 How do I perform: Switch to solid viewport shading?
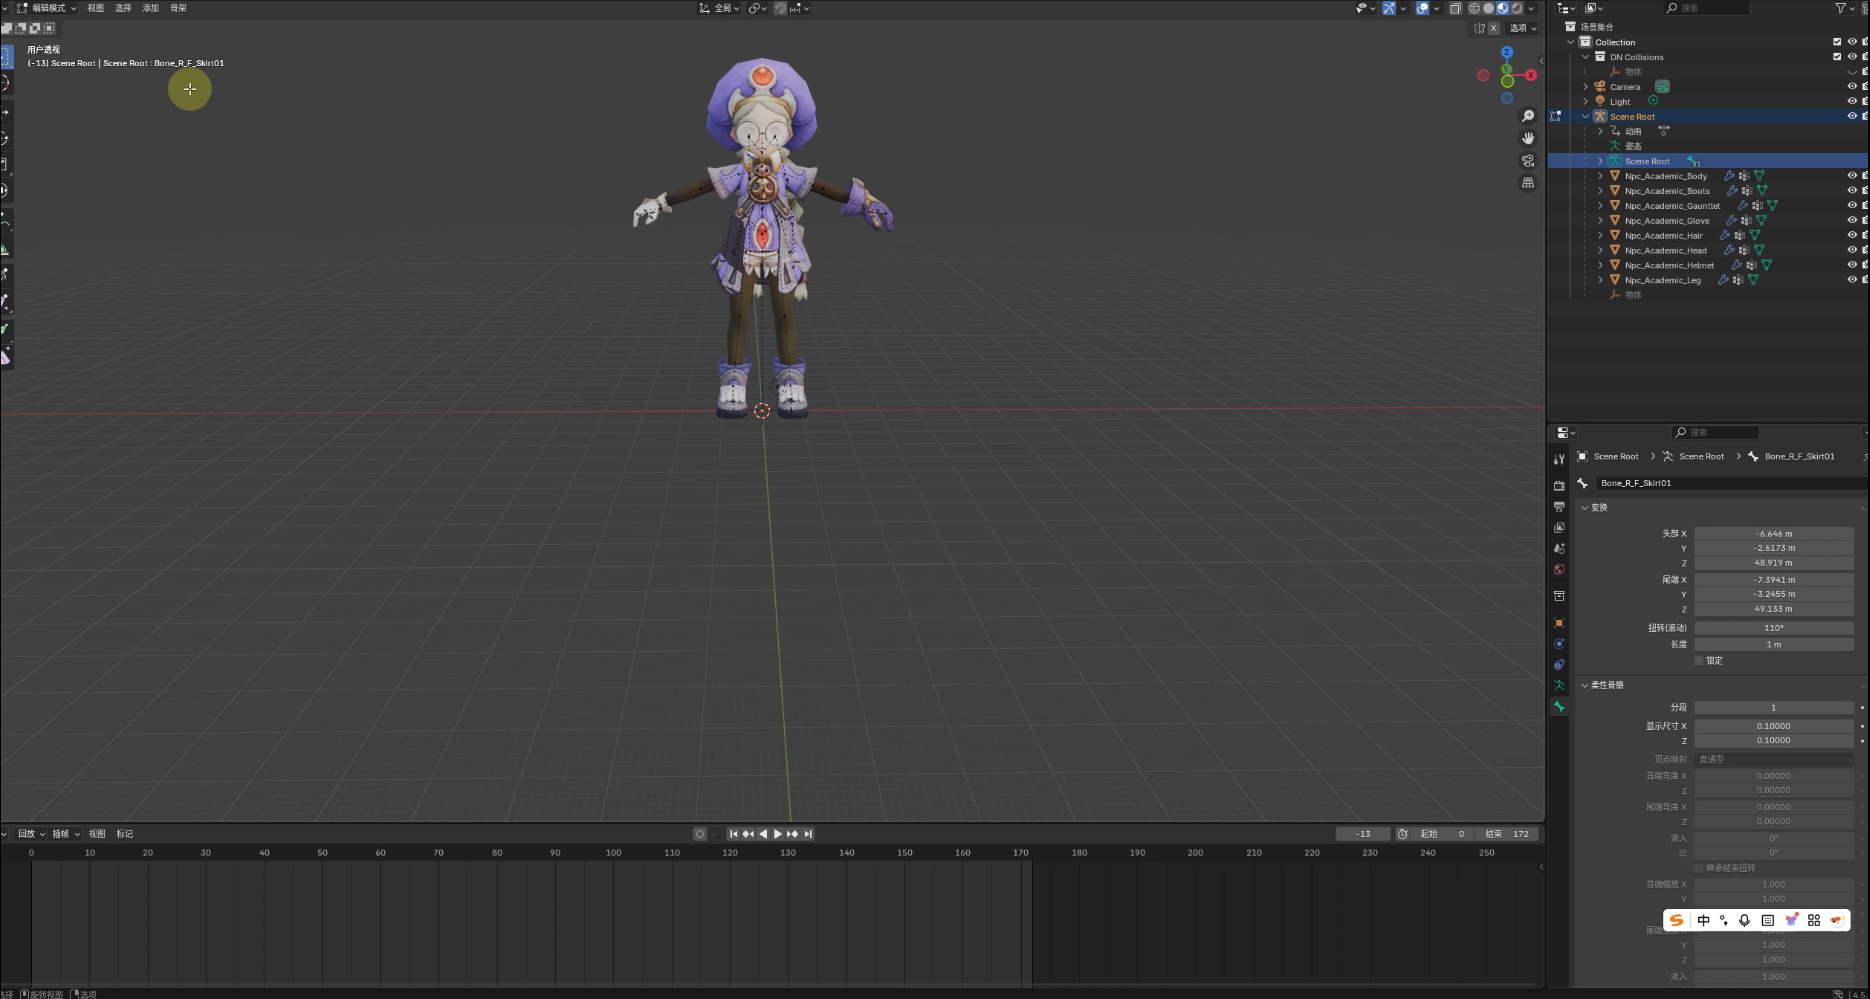tap(1488, 8)
